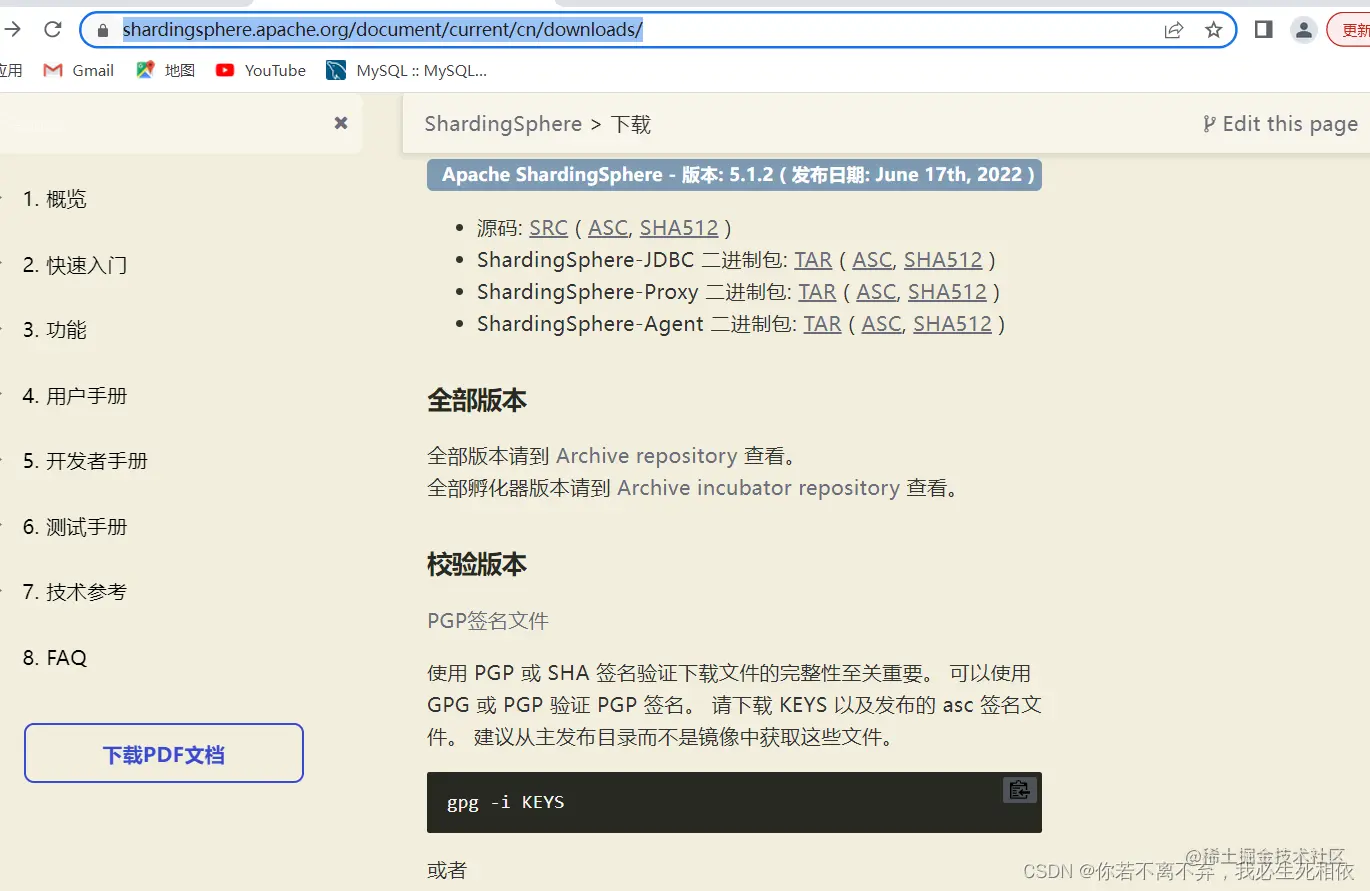Click the site security lock icon
The width and height of the screenshot is (1370, 891).
(102, 30)
